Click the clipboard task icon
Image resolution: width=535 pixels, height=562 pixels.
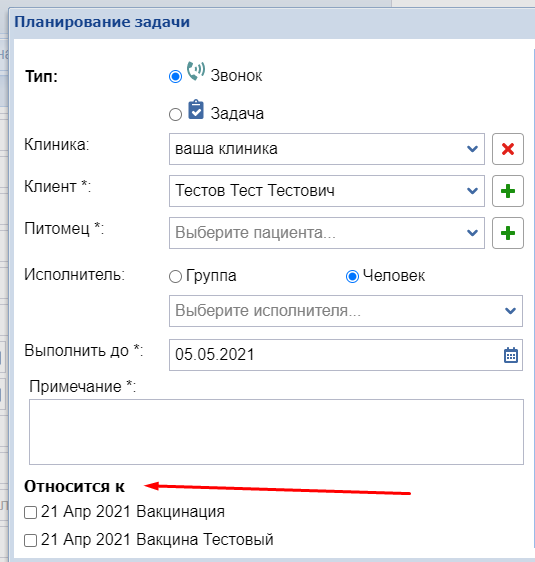click(196, 109)
